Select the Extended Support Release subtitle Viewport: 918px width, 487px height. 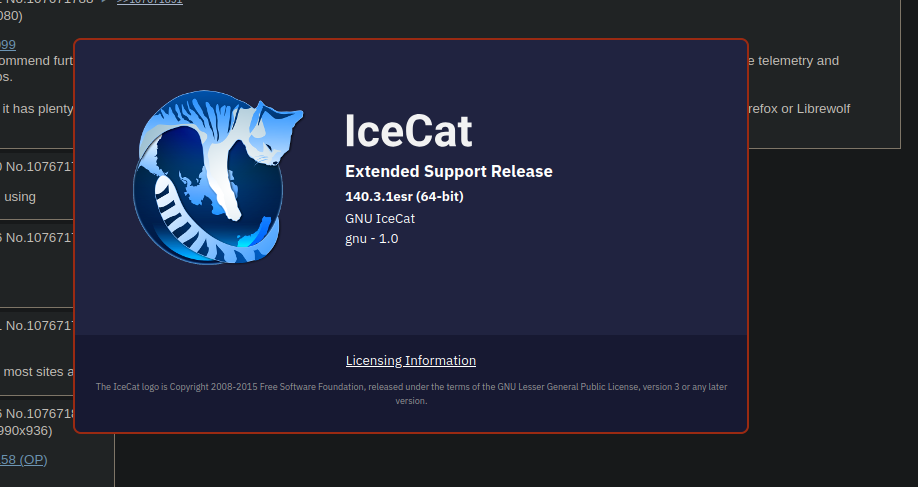point(448,172)
